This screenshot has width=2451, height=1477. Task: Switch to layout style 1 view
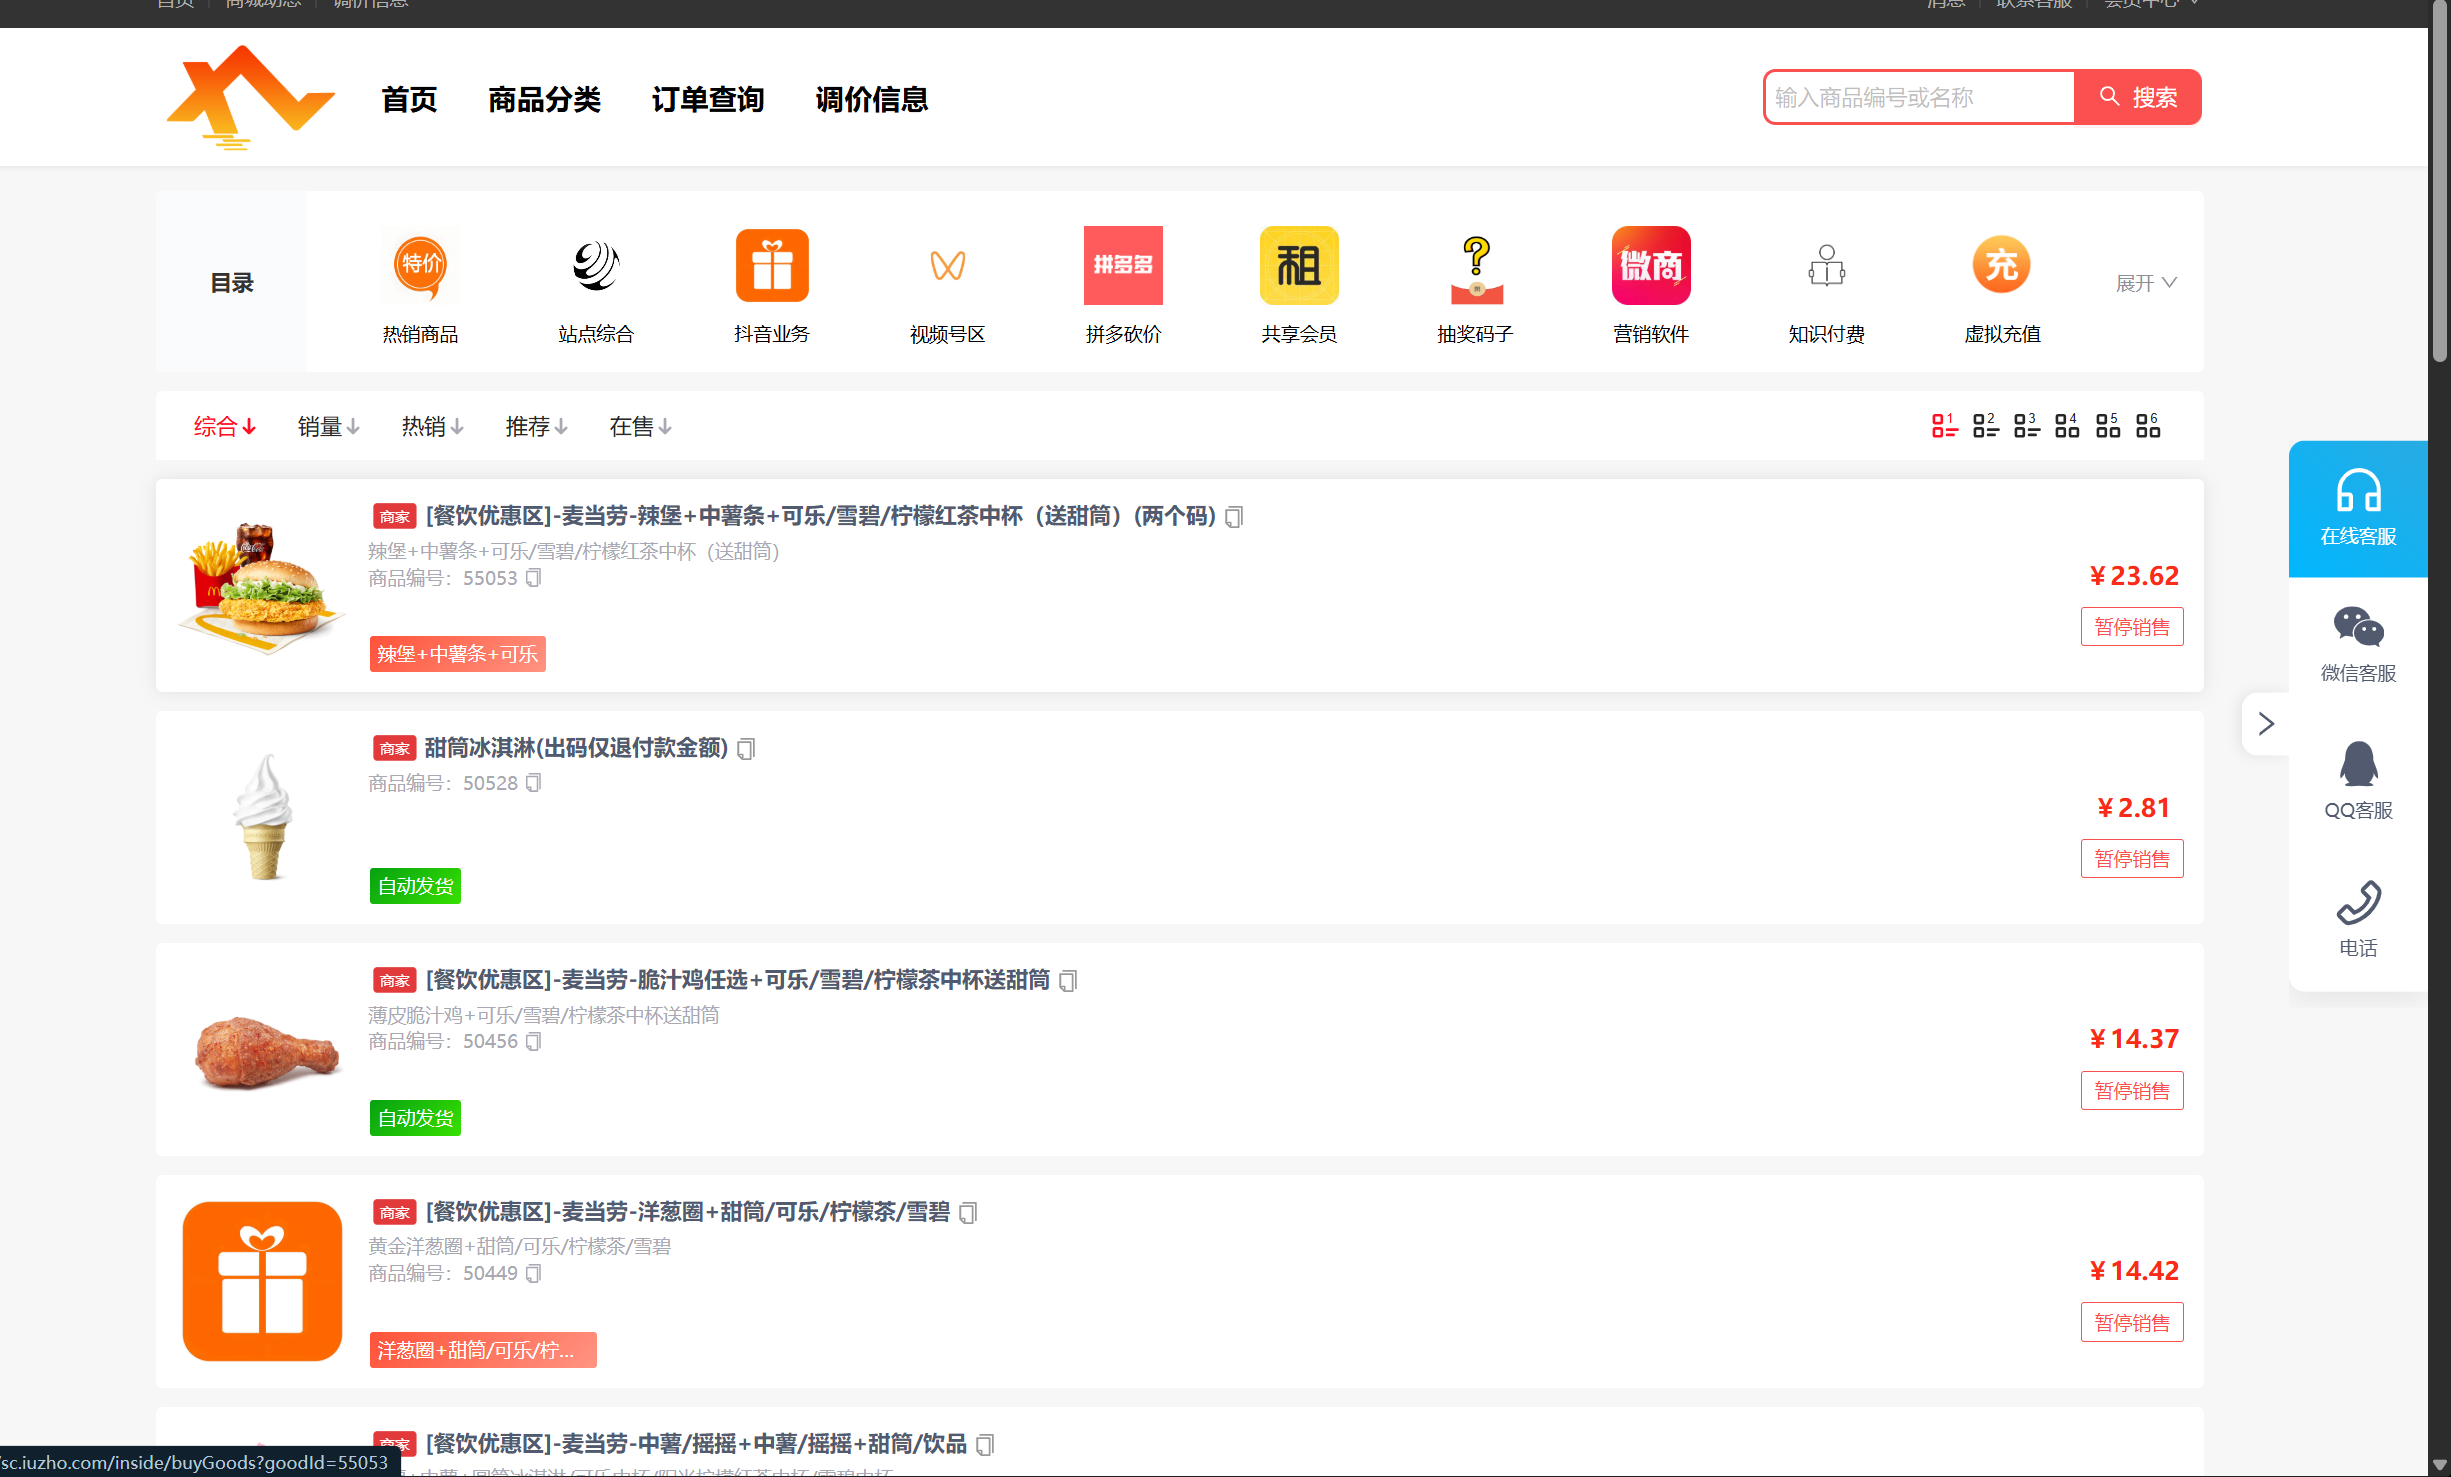(1945, 426)
